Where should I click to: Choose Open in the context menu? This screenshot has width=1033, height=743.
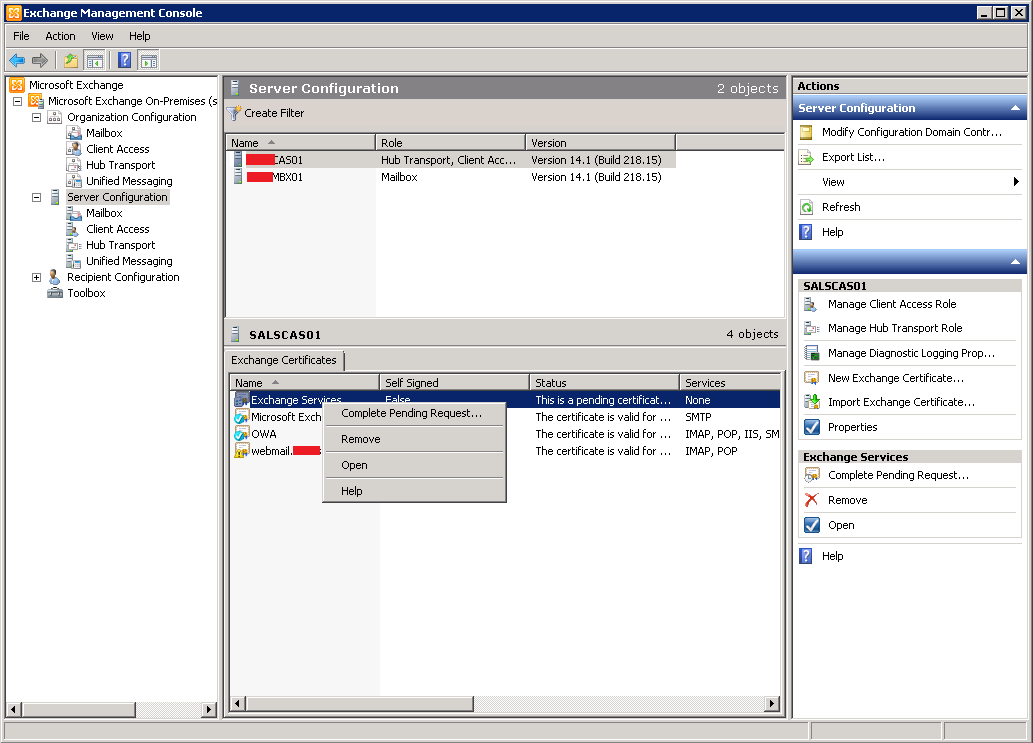tap(414, 465)
